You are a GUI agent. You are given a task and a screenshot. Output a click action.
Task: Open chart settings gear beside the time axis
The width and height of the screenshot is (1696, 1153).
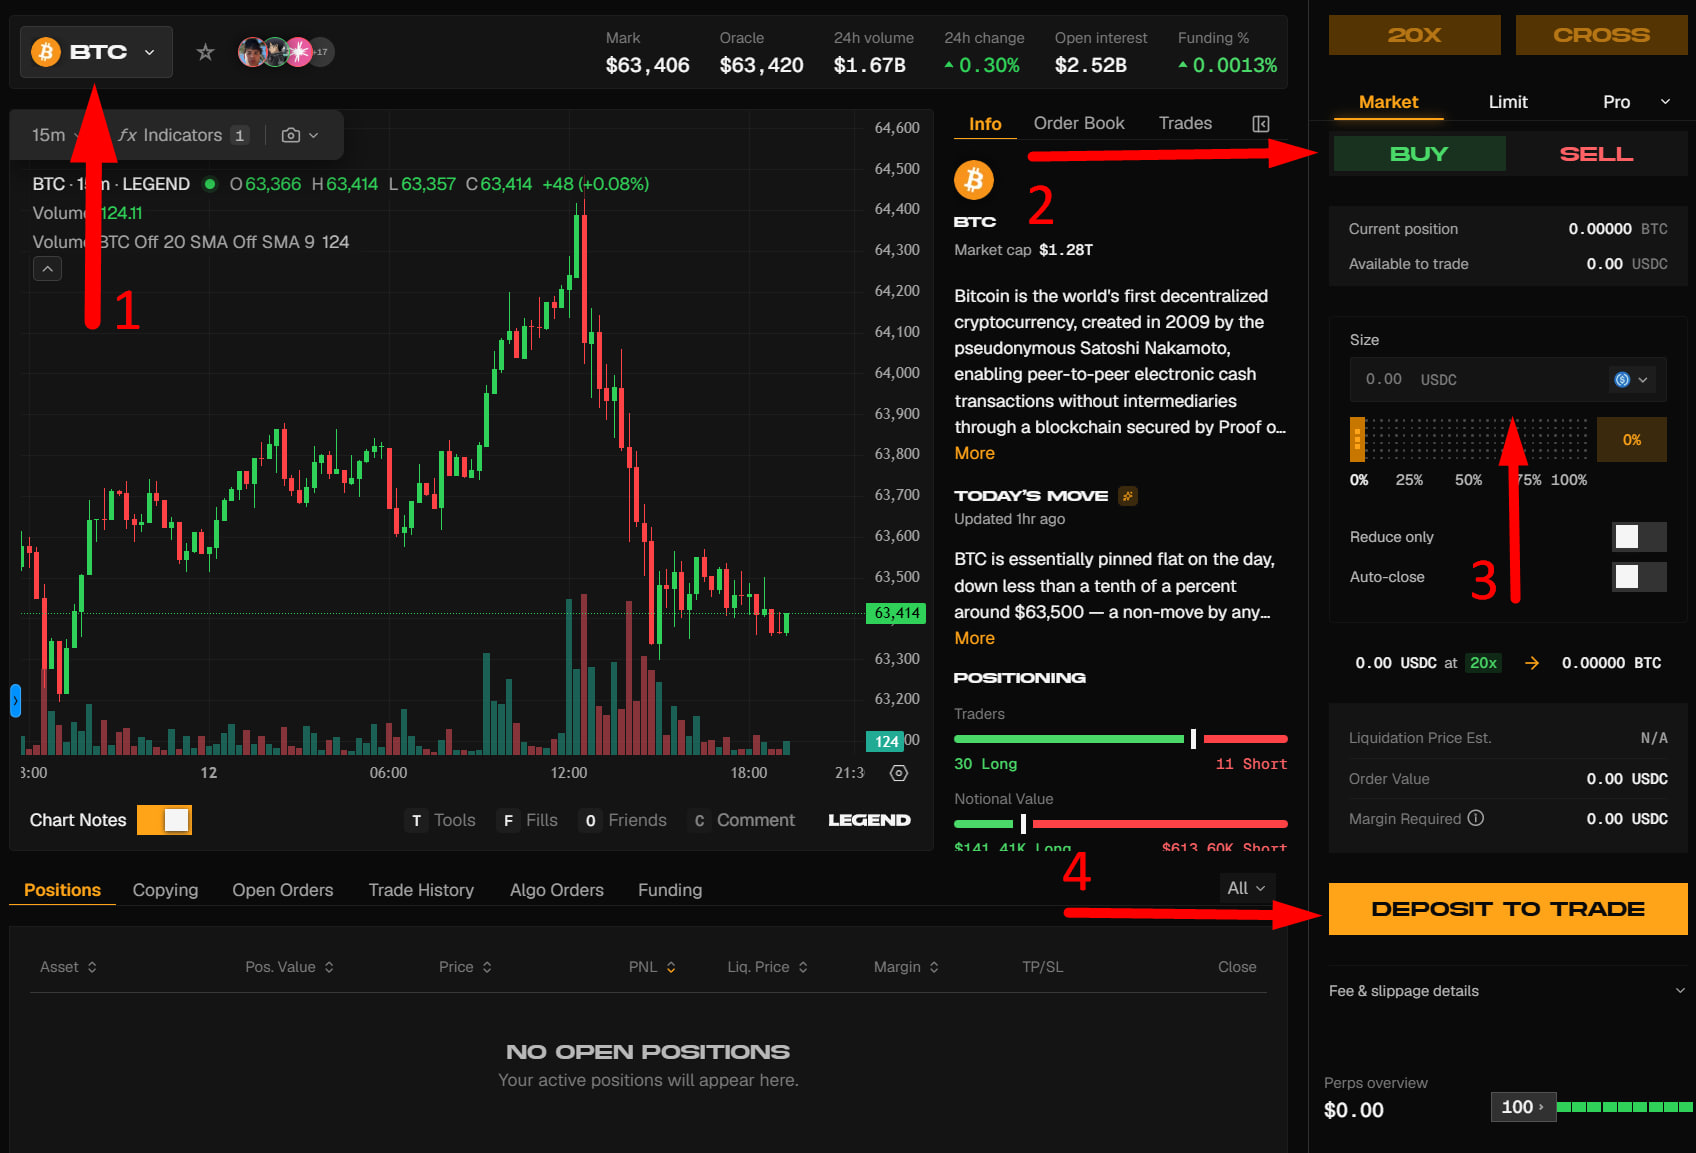click(899, 773)
